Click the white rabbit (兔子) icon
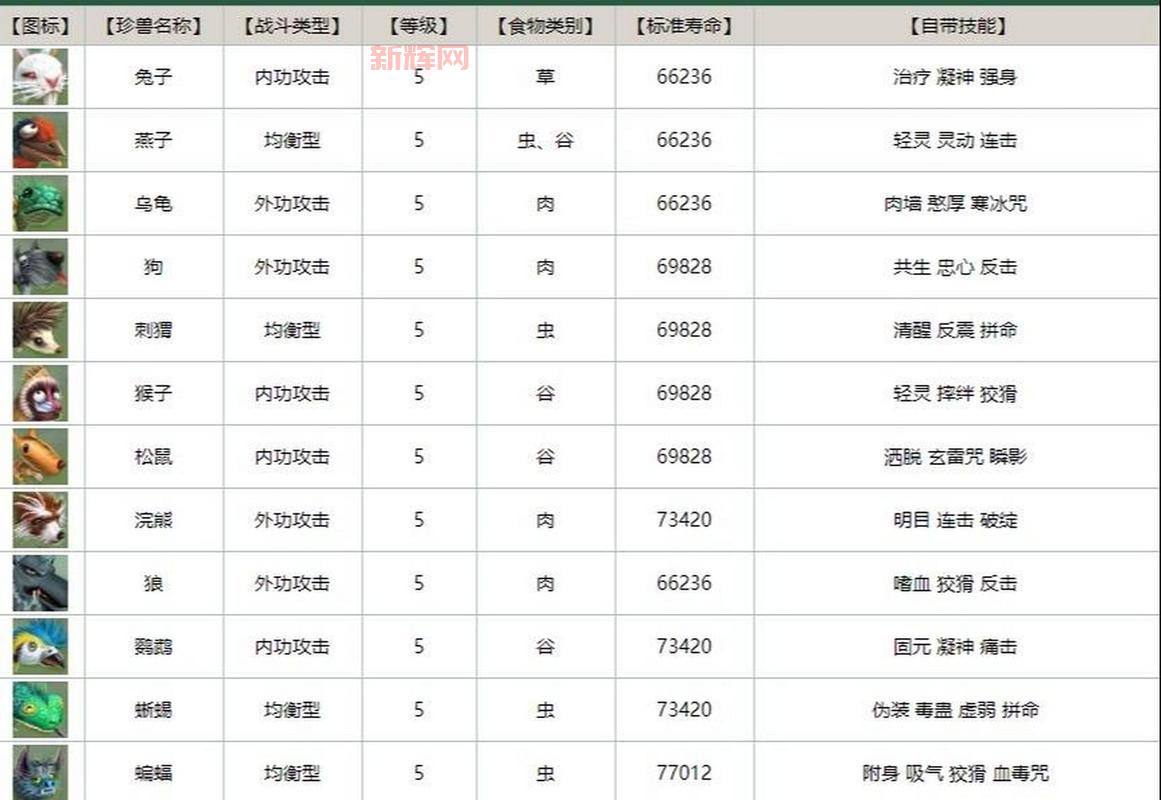 click(x=40, y=77)
